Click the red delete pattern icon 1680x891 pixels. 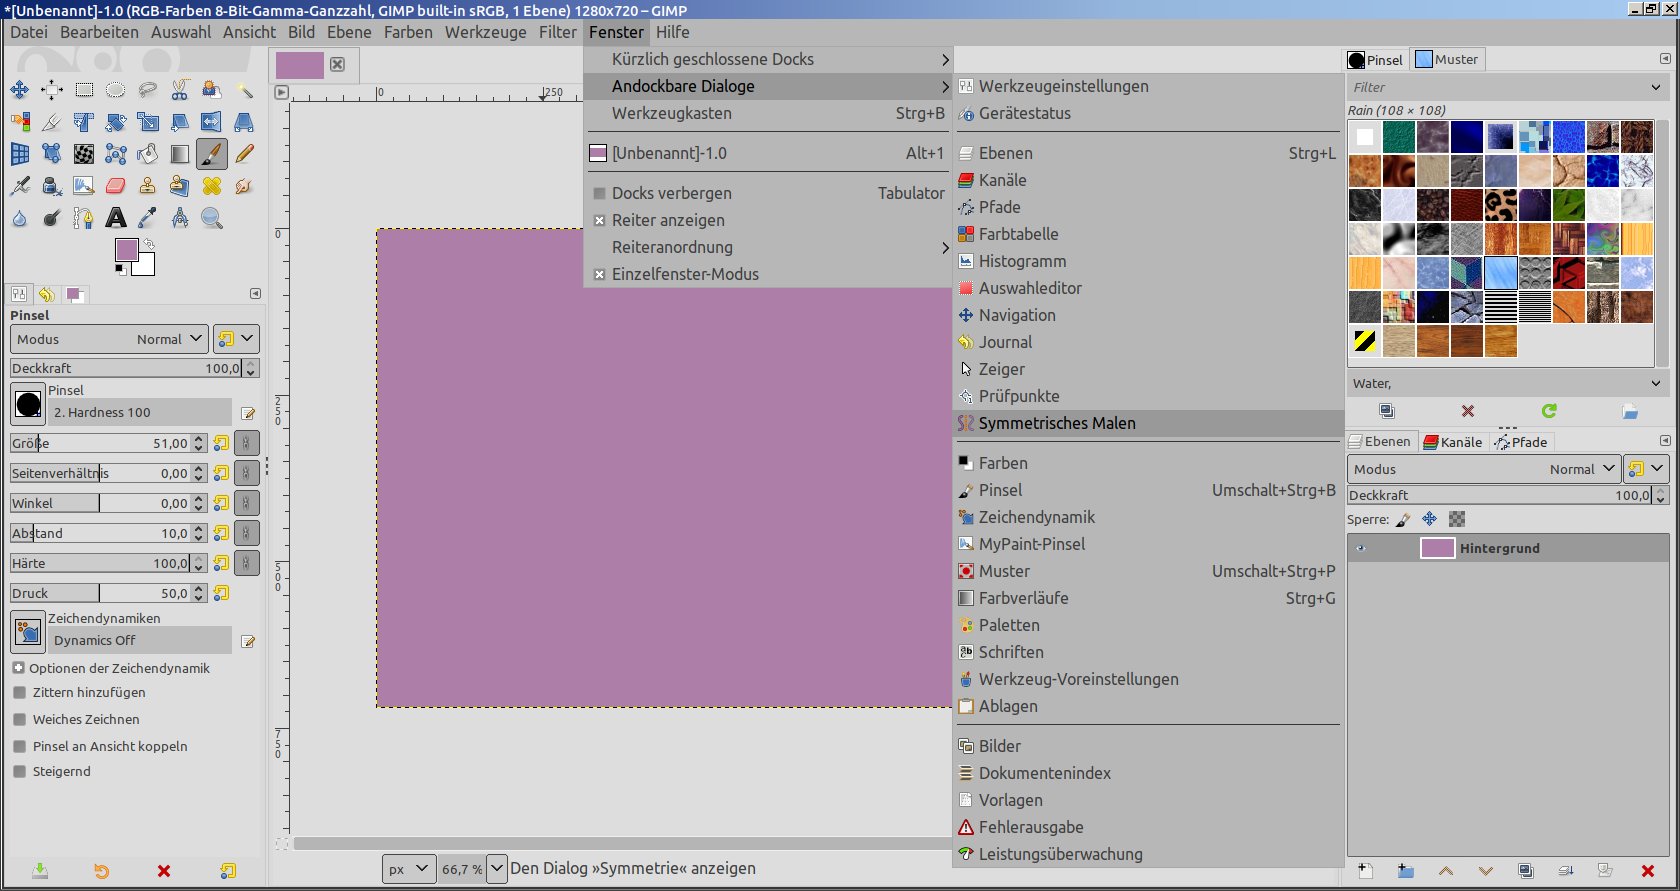point(1468,411)
